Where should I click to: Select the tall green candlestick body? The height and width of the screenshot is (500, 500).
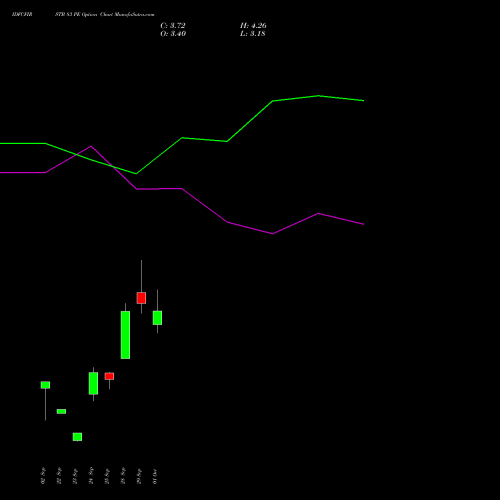point(125,335)
